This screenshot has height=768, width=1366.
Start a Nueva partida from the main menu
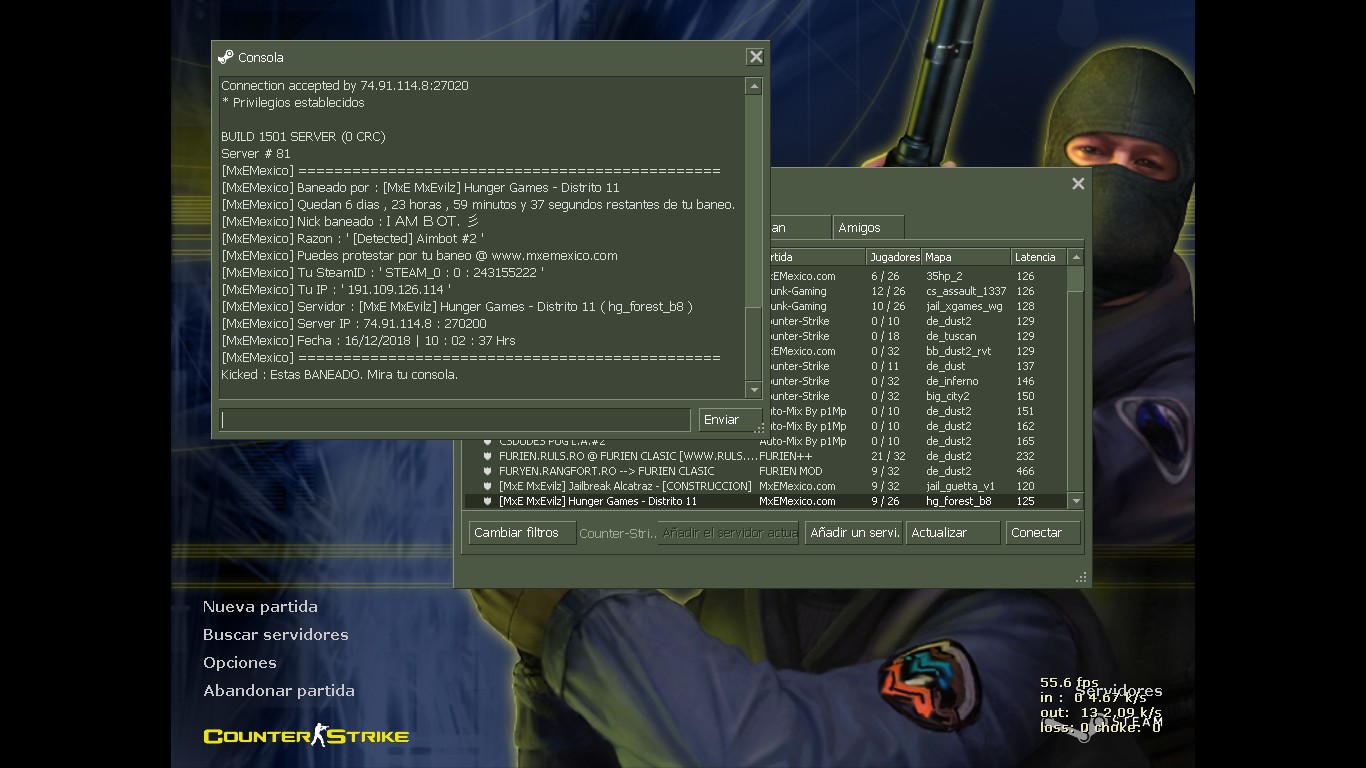pyautogui.click(x=260, y=607)
